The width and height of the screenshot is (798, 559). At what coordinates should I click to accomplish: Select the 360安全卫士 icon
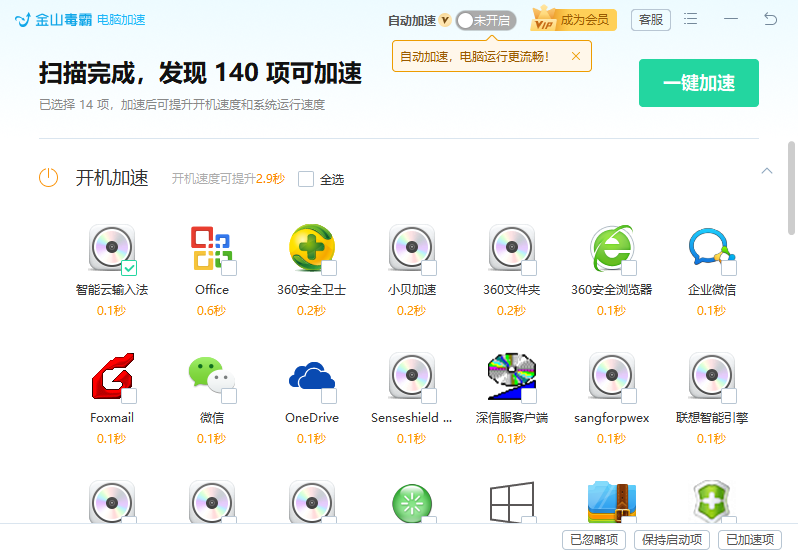[312, 248]
